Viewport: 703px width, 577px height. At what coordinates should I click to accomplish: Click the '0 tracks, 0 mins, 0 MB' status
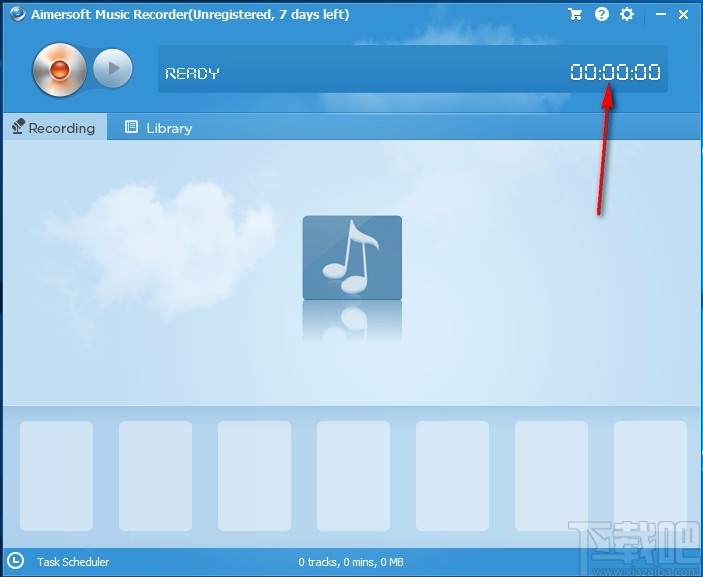click(351, 562)
